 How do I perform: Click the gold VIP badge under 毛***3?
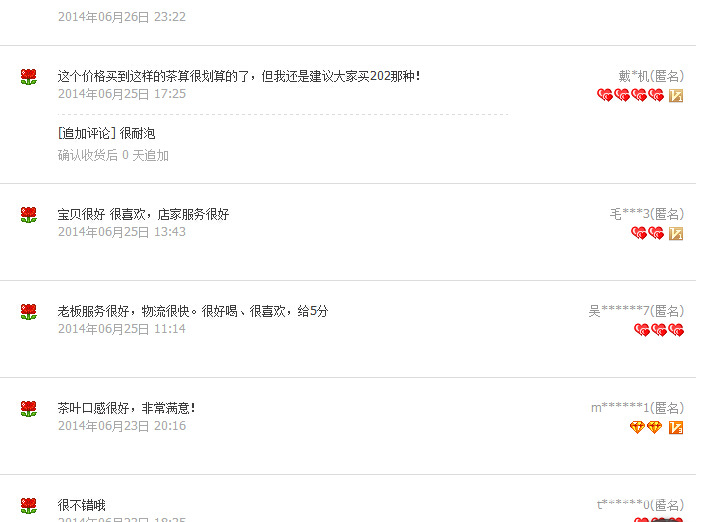(676, 234)
